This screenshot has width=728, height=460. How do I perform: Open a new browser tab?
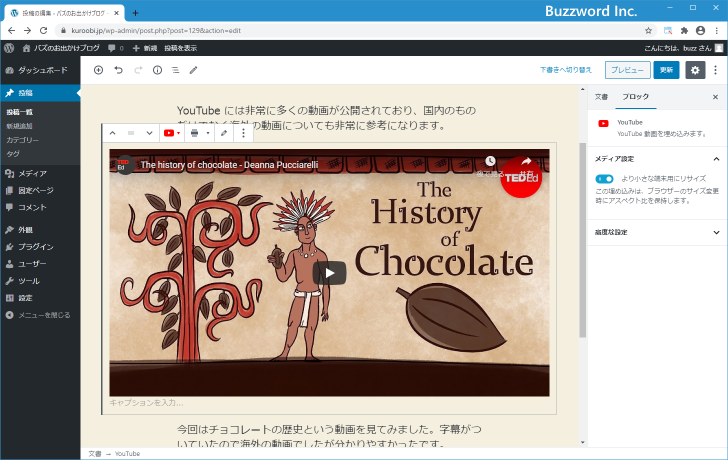[135, 13]
